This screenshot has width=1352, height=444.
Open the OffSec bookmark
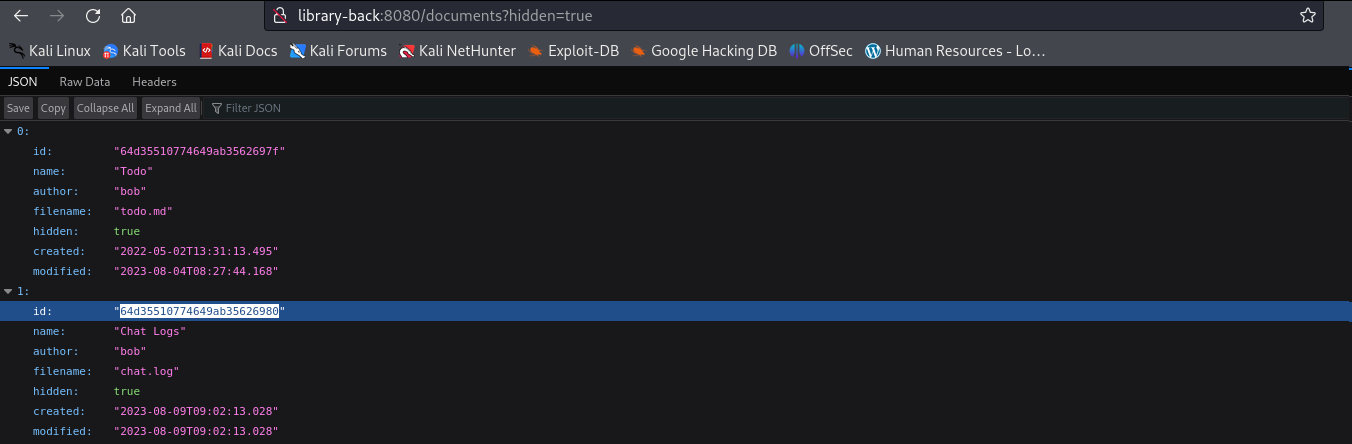pos(821,51)
